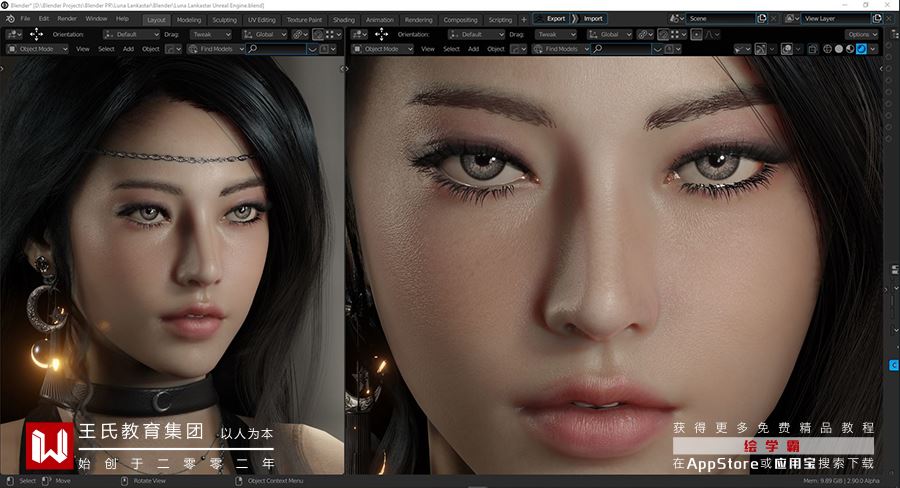Toggle proportional editing in right viewport
Screen dimensions: 900x488
696,34
